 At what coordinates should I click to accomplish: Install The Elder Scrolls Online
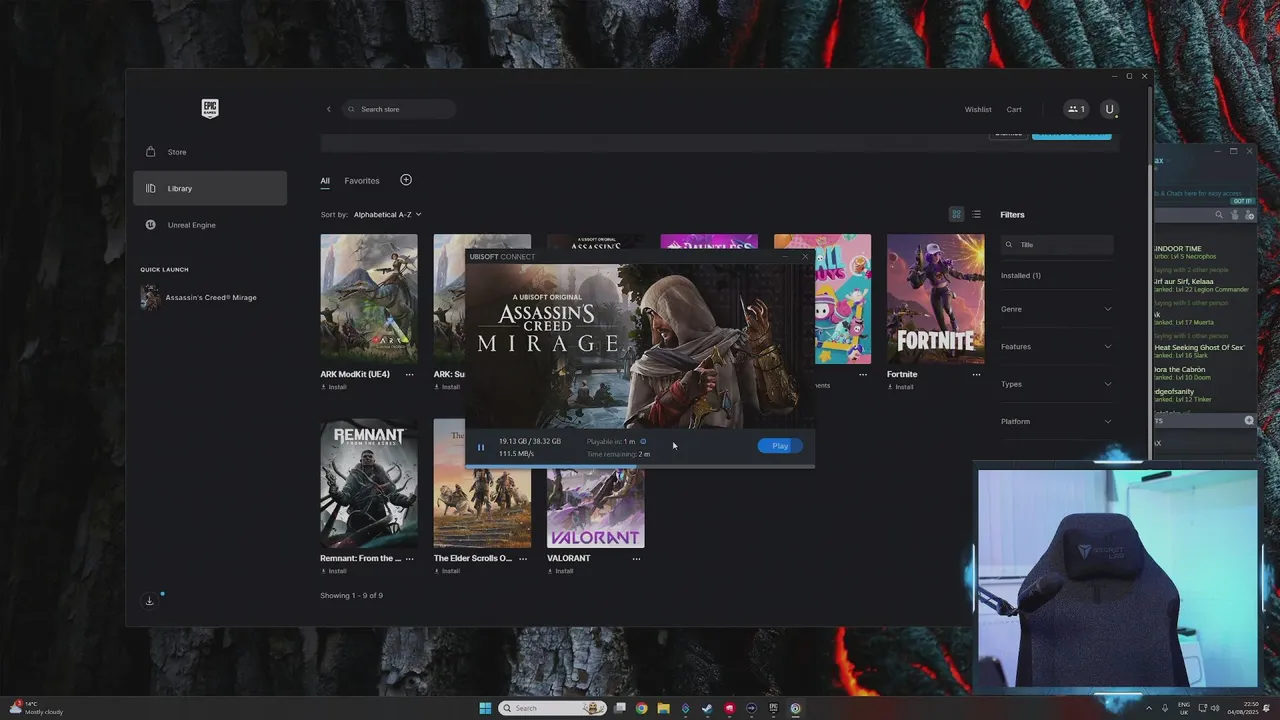[447, 571]
